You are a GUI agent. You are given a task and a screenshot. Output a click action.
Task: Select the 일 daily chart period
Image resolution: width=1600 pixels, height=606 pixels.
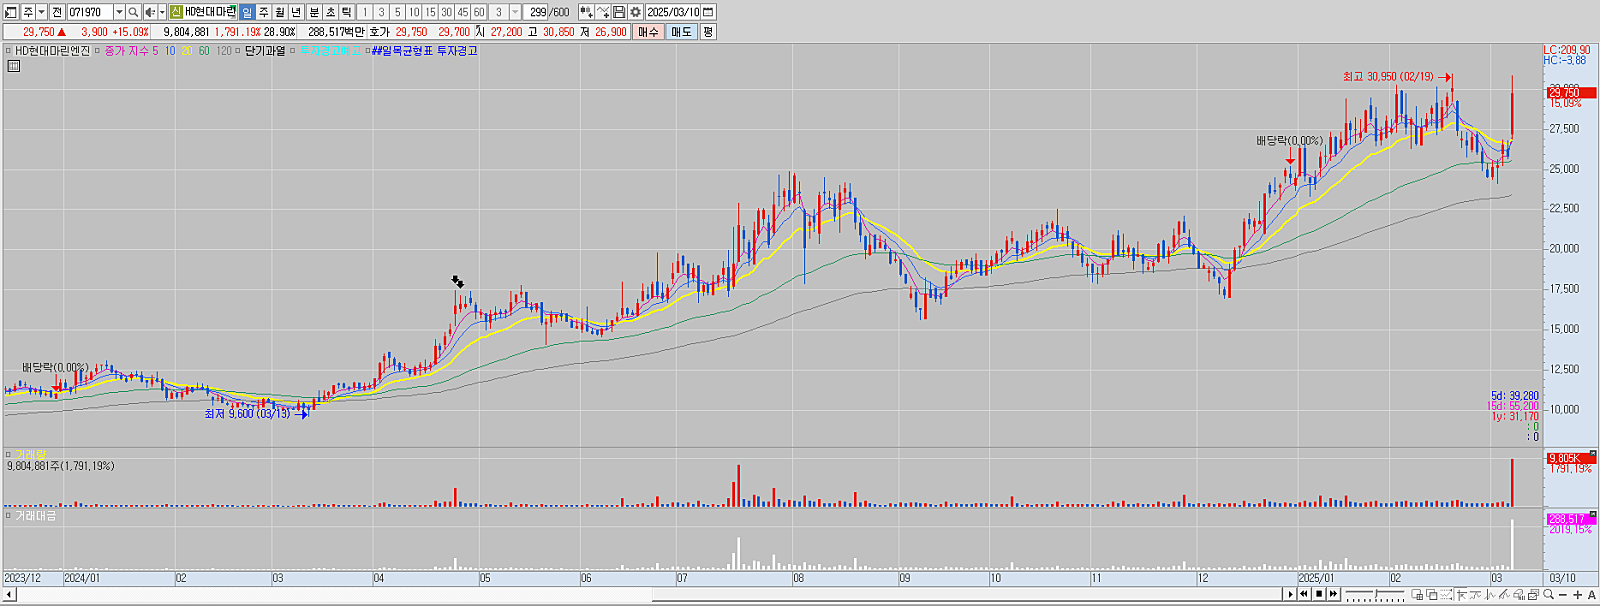tap(247, 12)
